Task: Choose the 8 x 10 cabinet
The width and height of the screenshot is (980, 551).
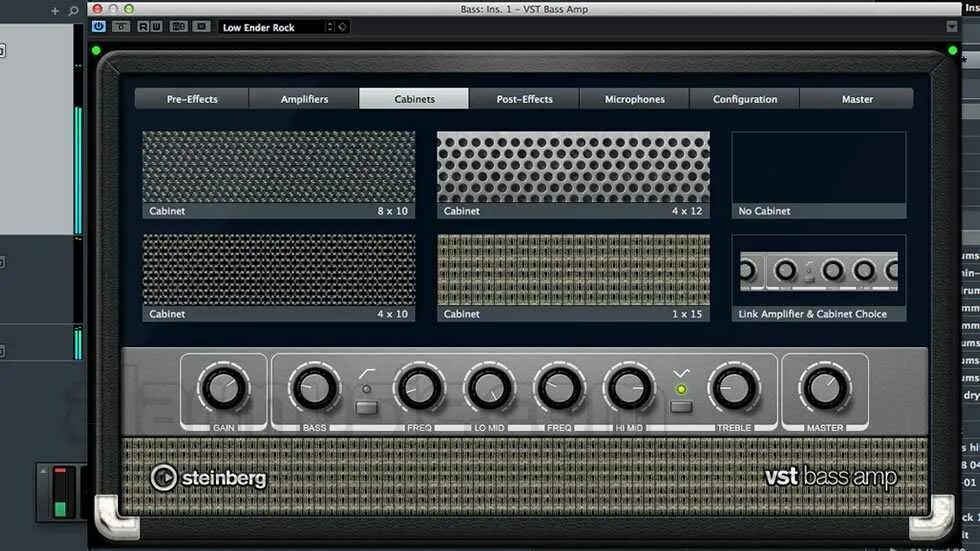Action: point(279,174)
